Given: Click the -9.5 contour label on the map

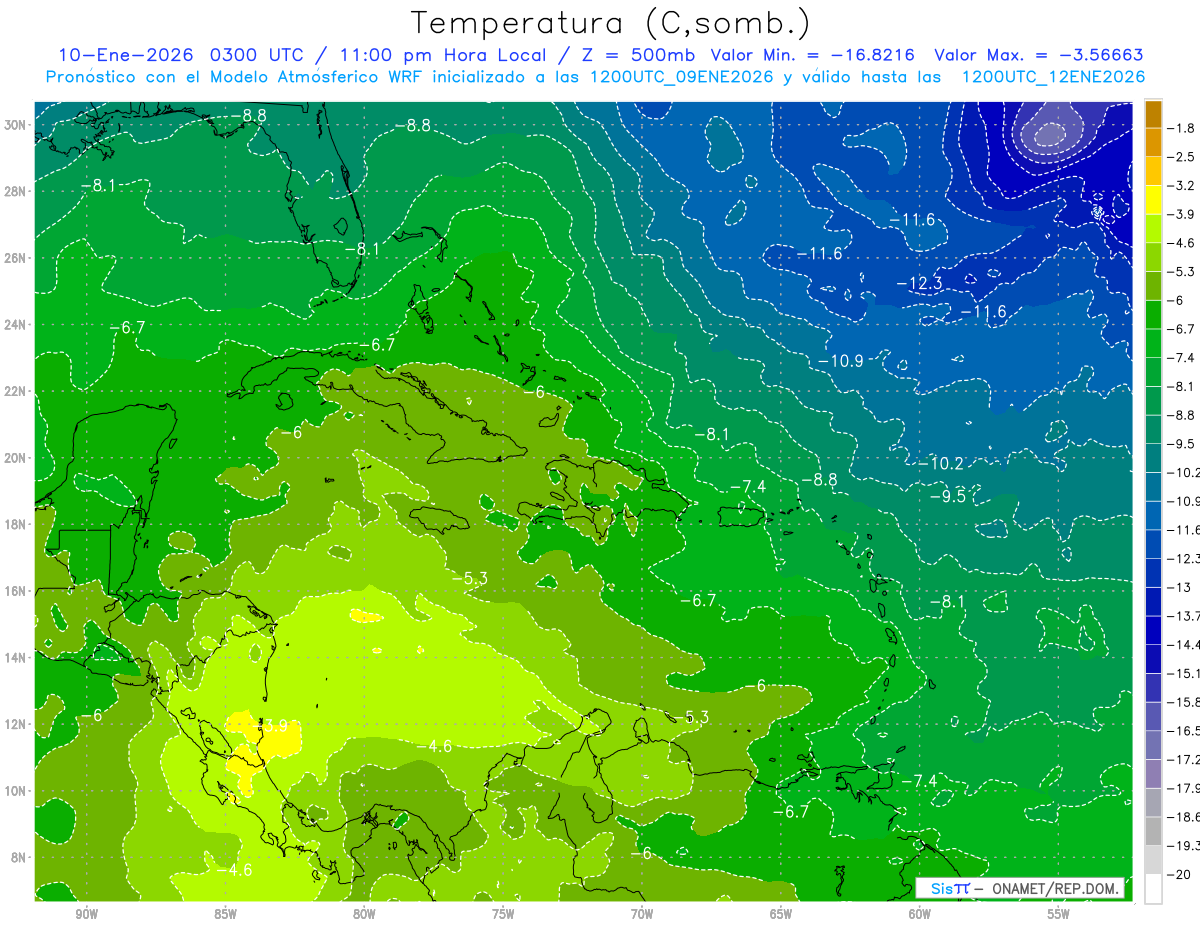Looking at the screenshot, I should tap(948, 496).
